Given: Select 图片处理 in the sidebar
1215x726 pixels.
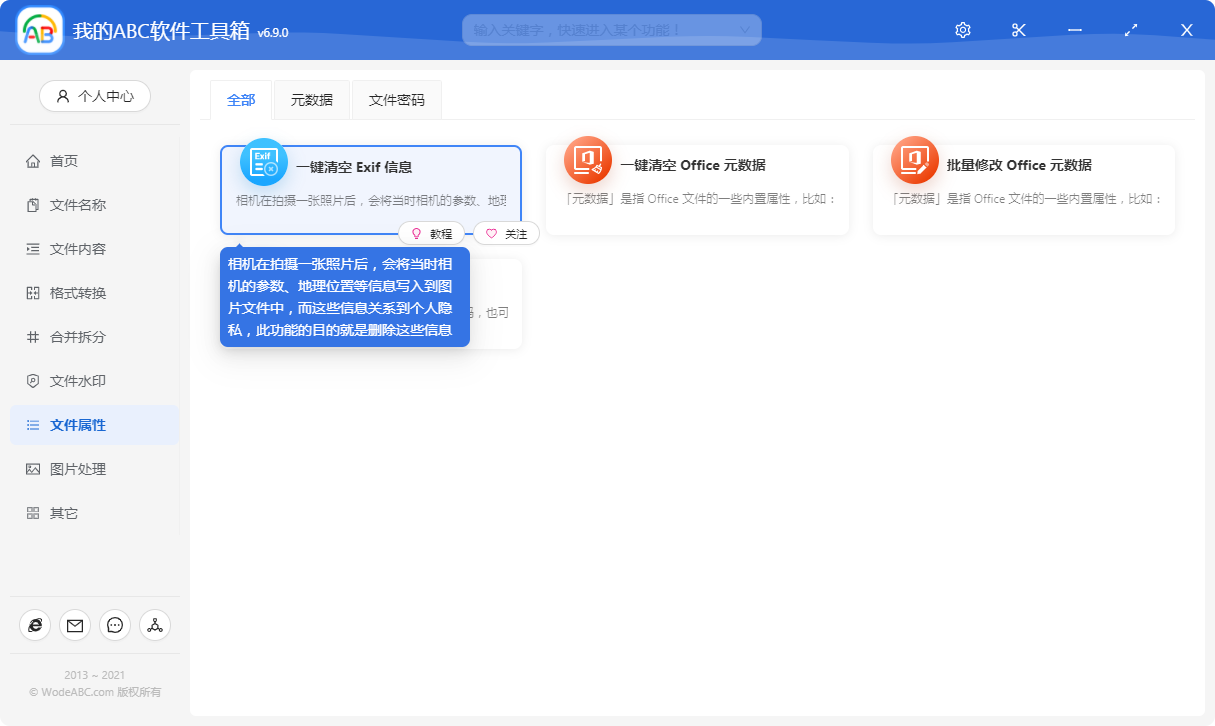Looking at the screenshot, I should coord(78,469).
